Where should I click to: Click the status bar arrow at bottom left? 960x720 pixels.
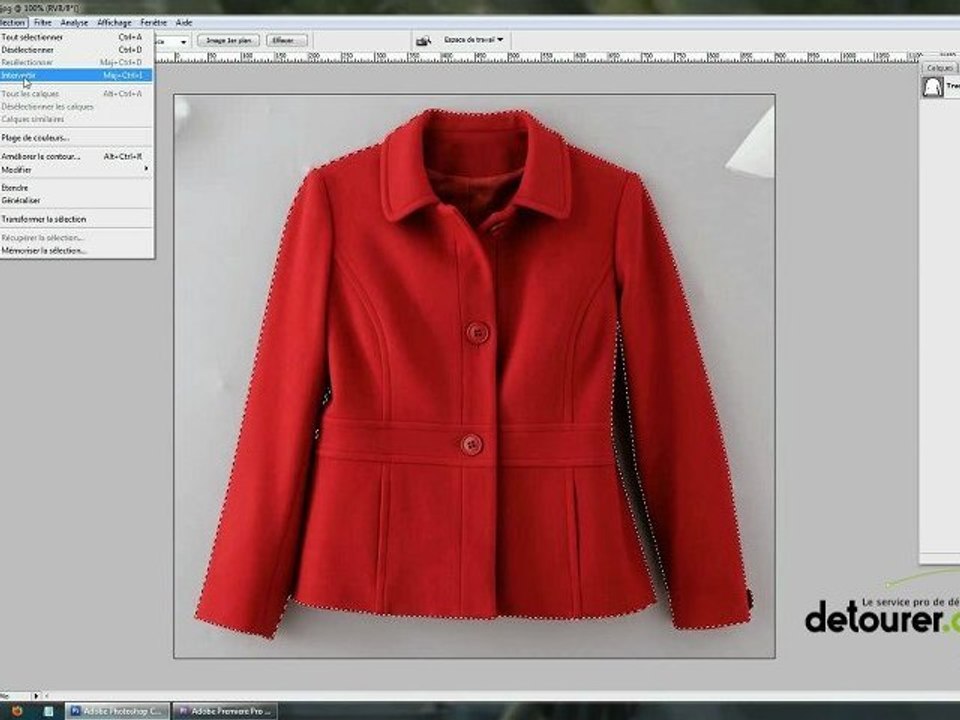point(36,696)
